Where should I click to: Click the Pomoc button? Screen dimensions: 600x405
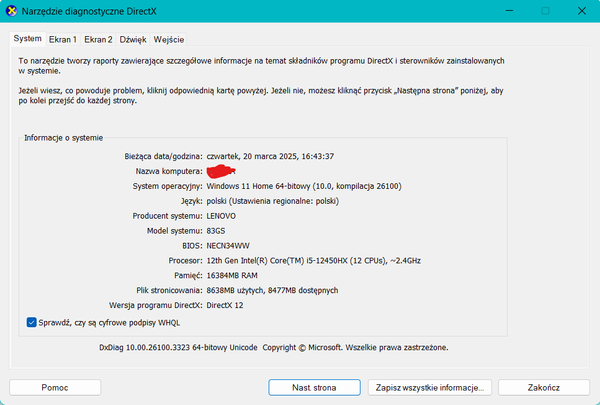55,386
